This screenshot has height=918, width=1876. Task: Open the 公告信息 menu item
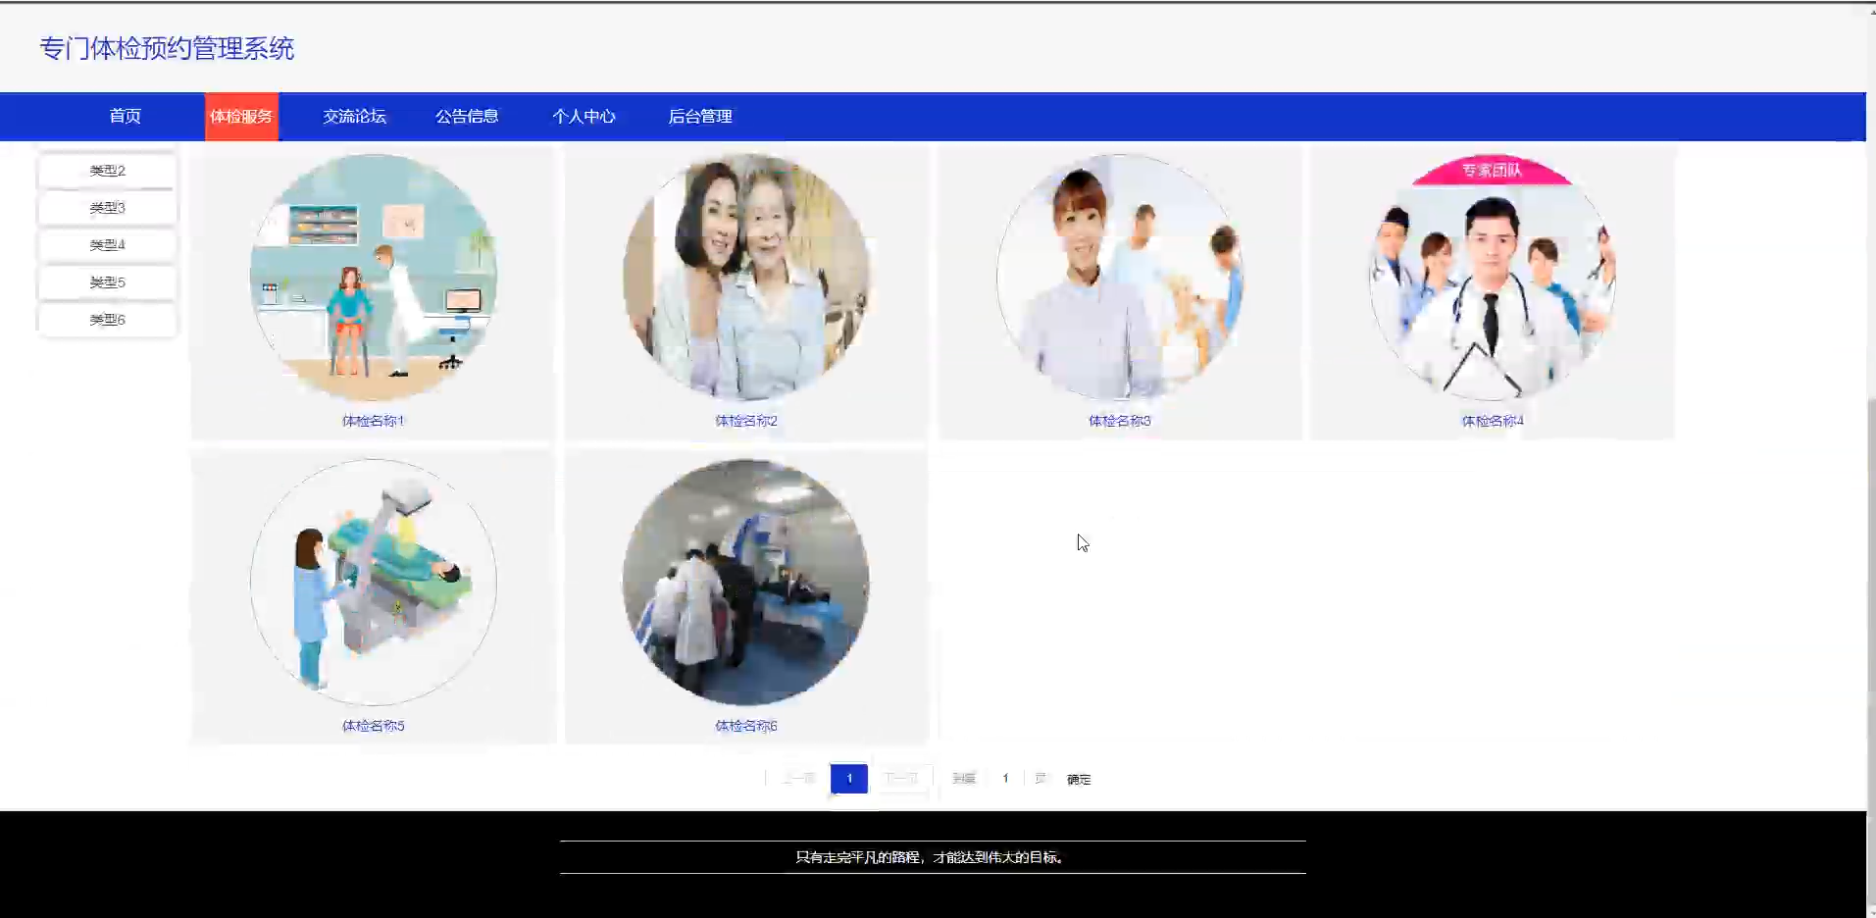(467, 116)
